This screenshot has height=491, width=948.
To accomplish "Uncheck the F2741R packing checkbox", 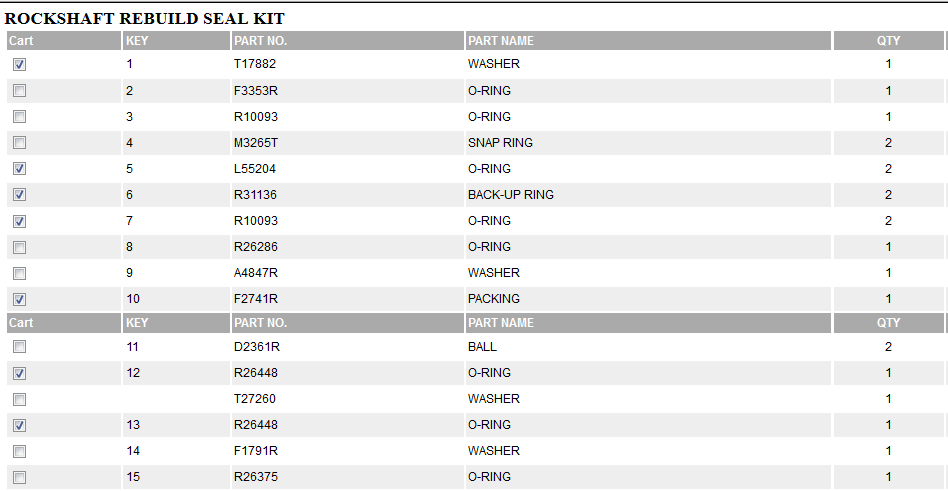I will (x=20, y=299).
